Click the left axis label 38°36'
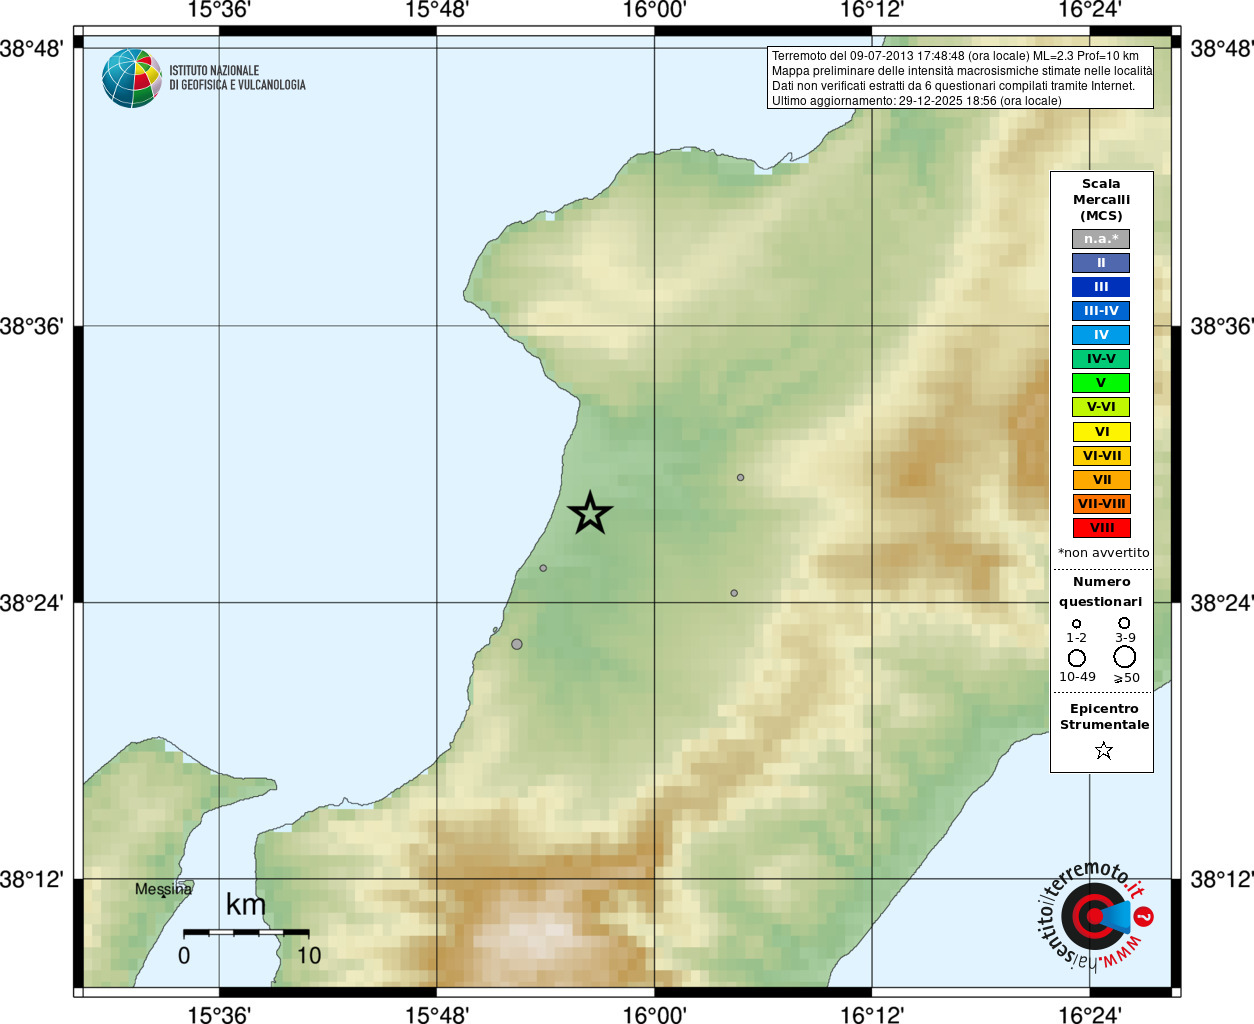Screen dimensions: 1254x1024 click(32, 326)
